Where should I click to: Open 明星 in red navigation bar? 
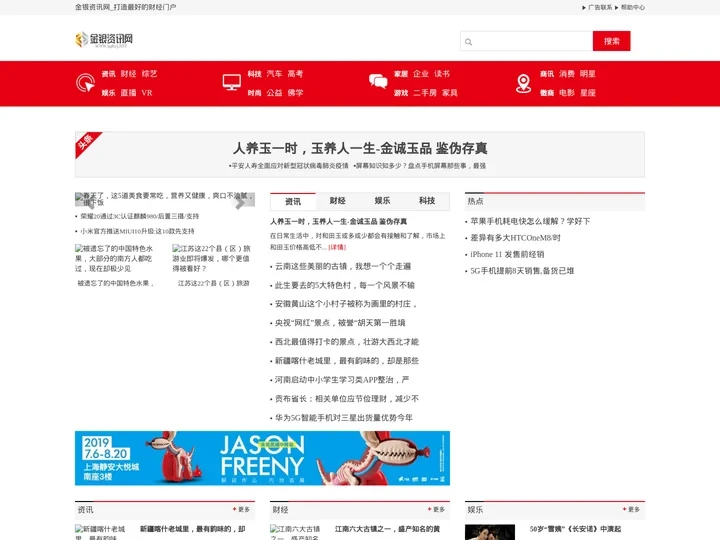[588, 74]
